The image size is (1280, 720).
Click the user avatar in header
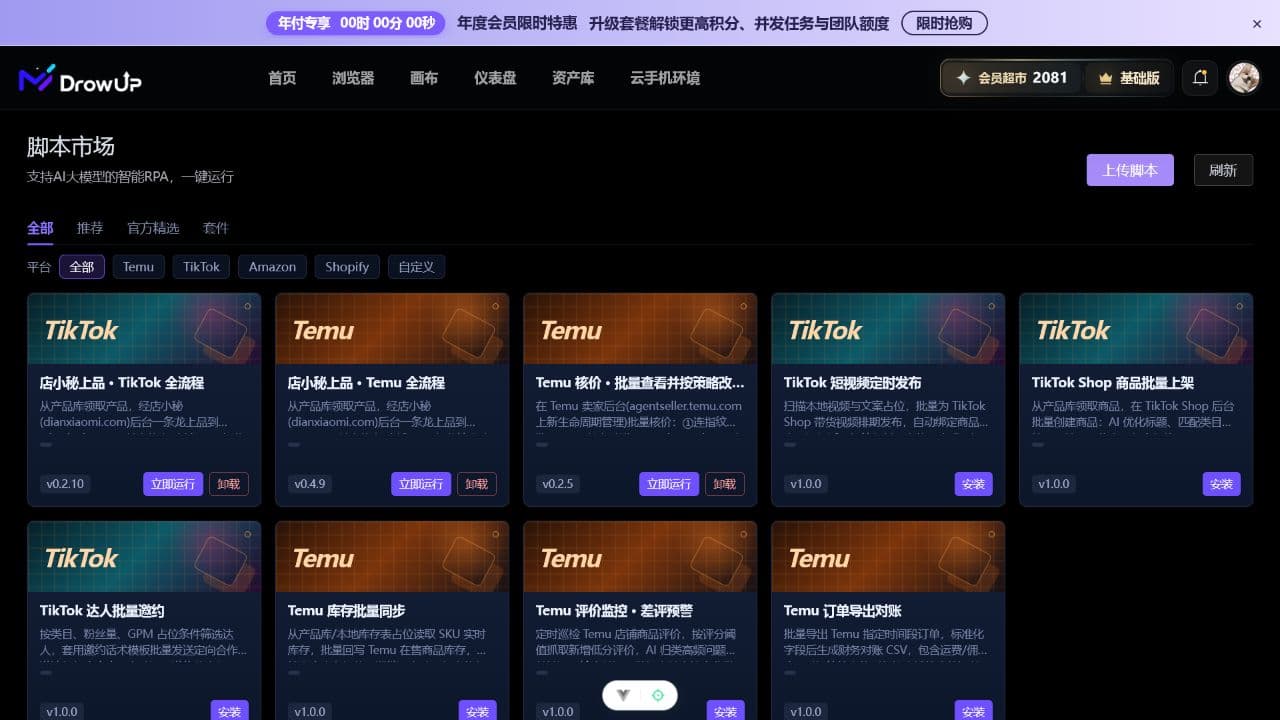pyautogui.click(x=1244, y=78)
